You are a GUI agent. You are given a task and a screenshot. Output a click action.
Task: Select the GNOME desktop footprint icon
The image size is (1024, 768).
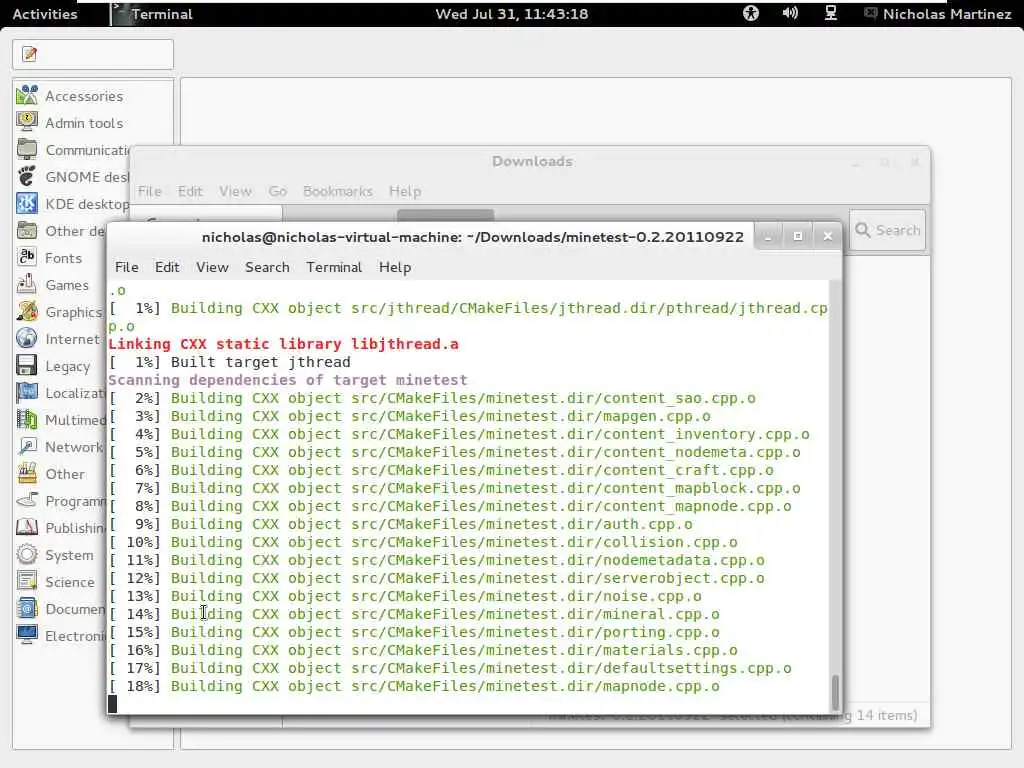pos(27,176)
